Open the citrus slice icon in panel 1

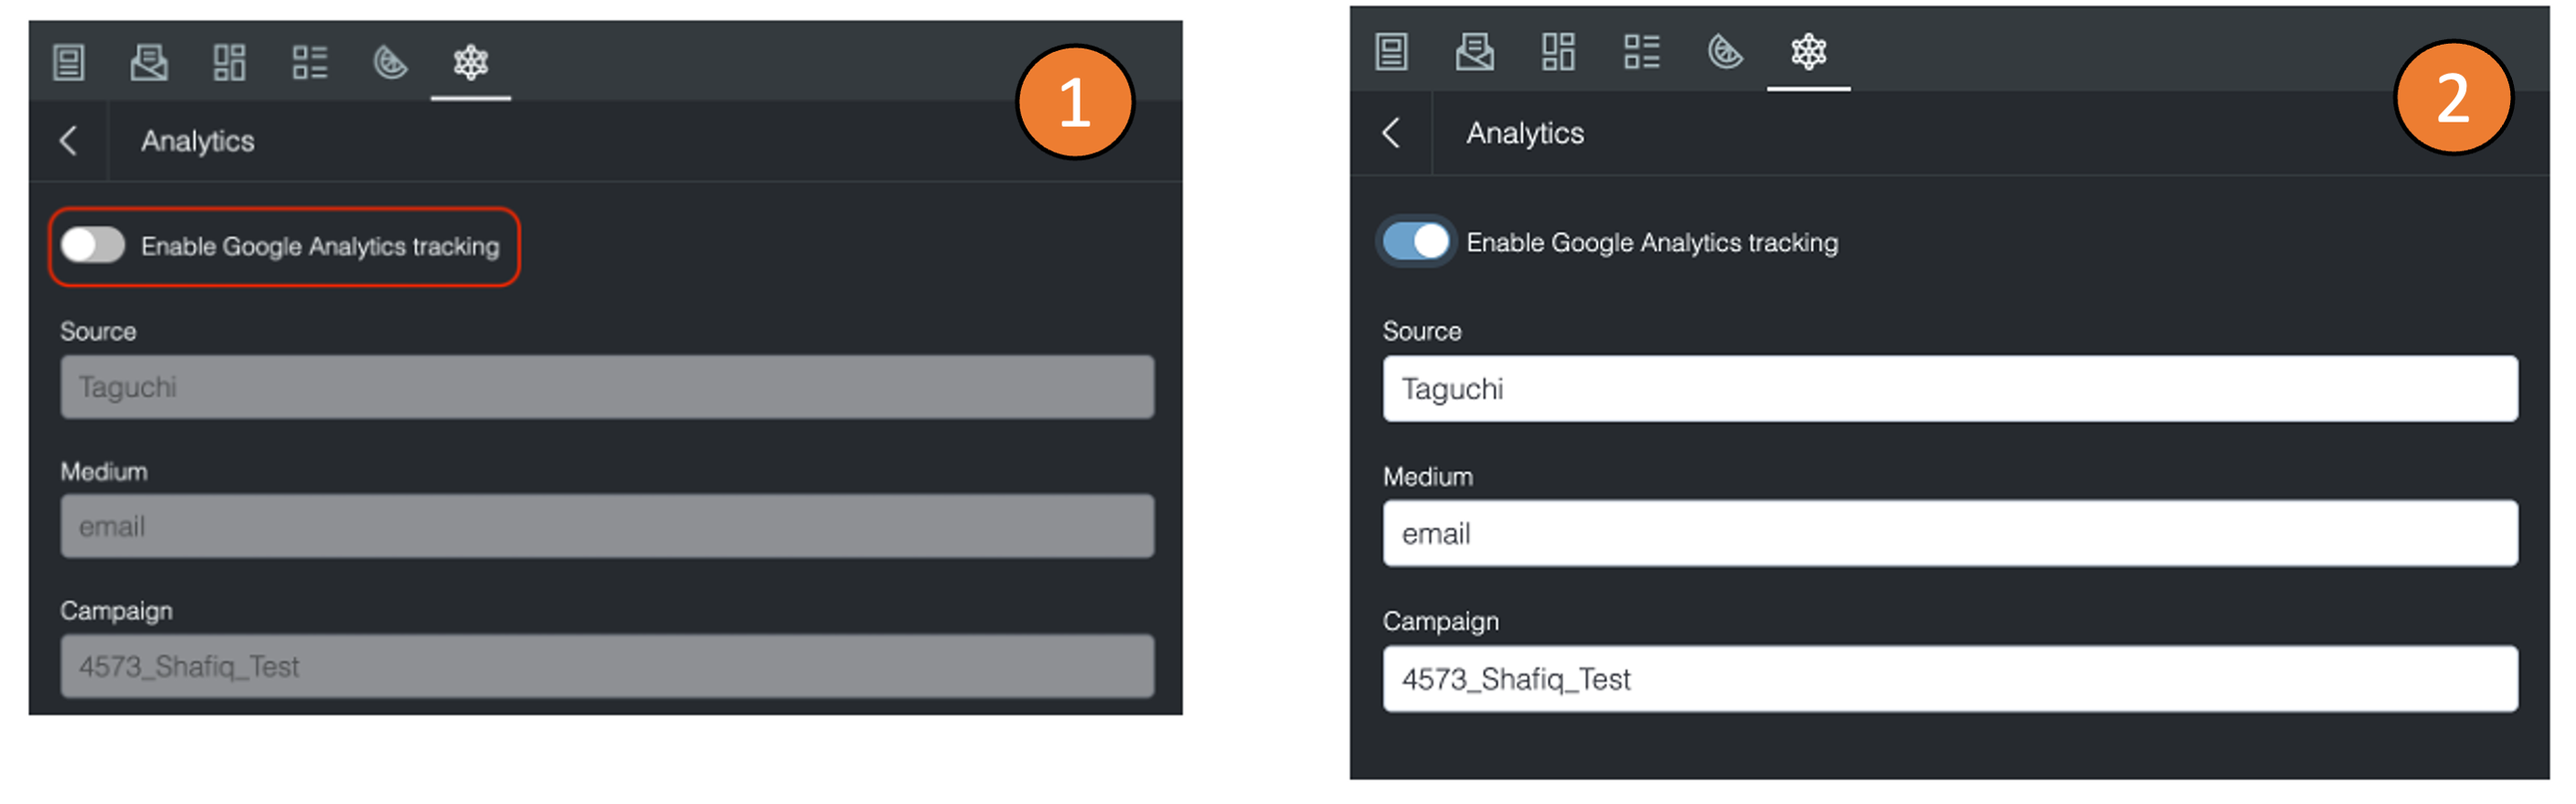coord(390,63)
